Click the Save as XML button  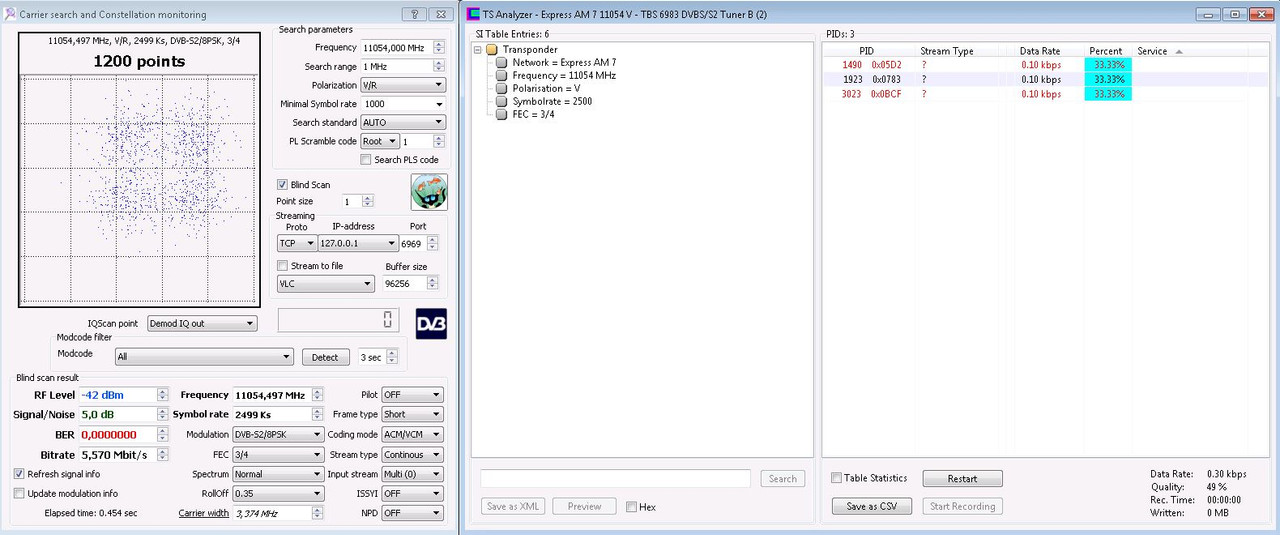512,506
